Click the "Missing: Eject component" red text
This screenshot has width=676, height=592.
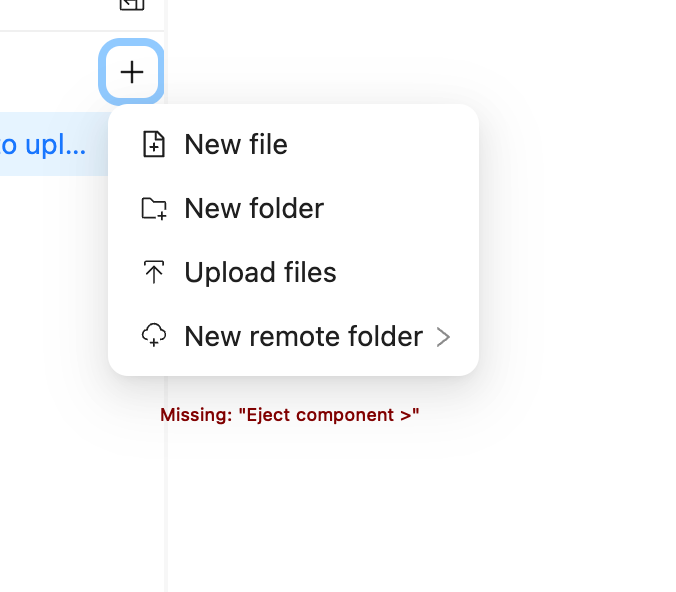point(290,415)
